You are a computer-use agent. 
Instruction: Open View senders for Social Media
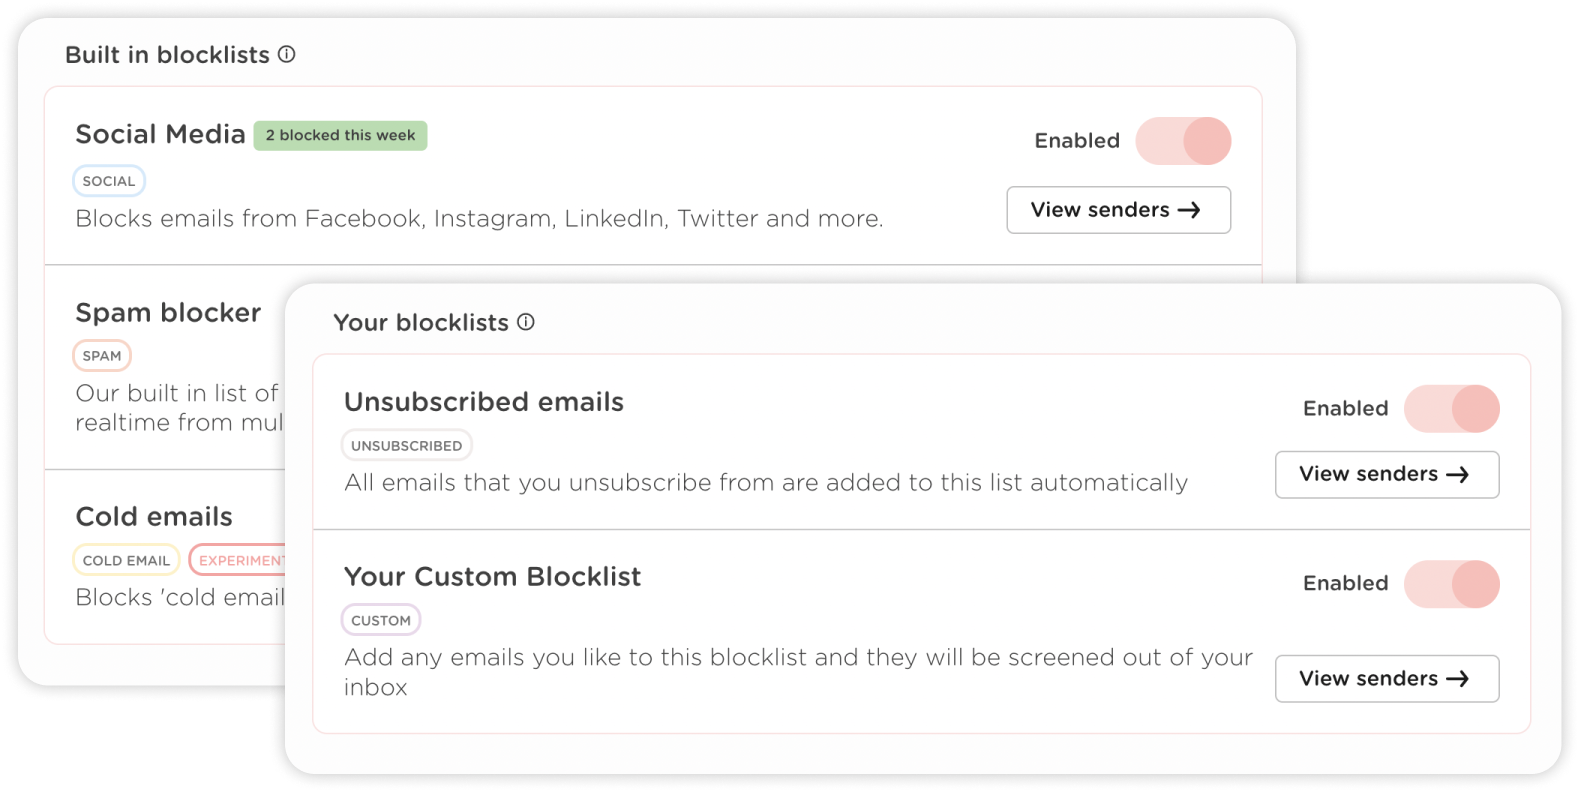(x=1118, y=210)
